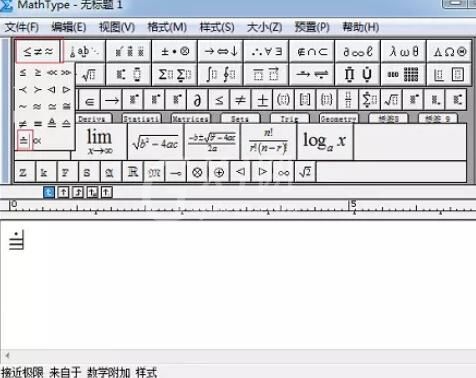
Task: Switch to the Matrices tab
Action: (x=190, y=119)
